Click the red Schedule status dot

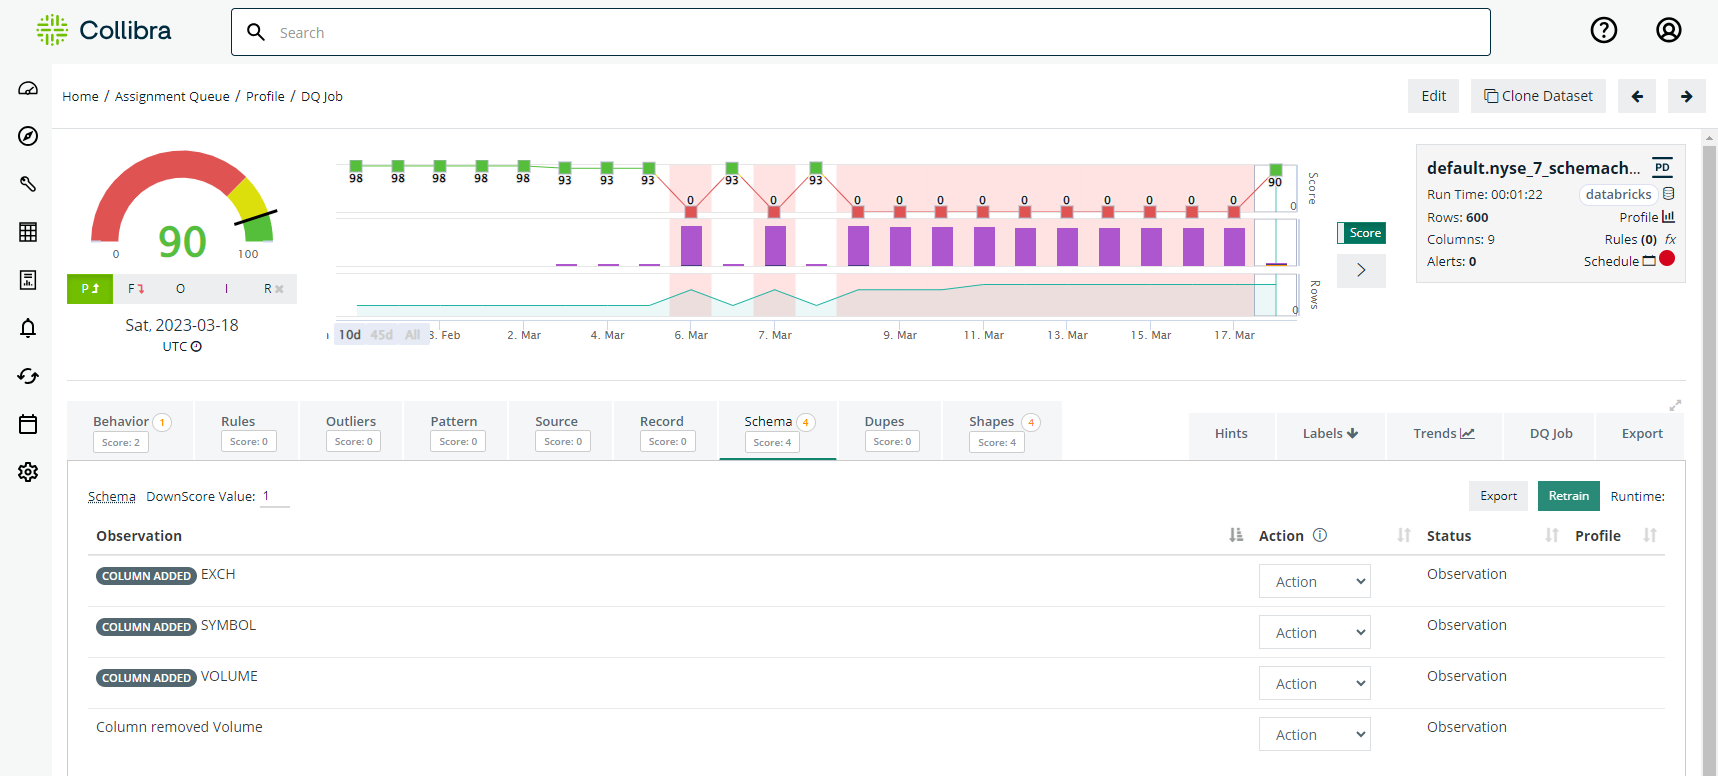click(1667, 258)
